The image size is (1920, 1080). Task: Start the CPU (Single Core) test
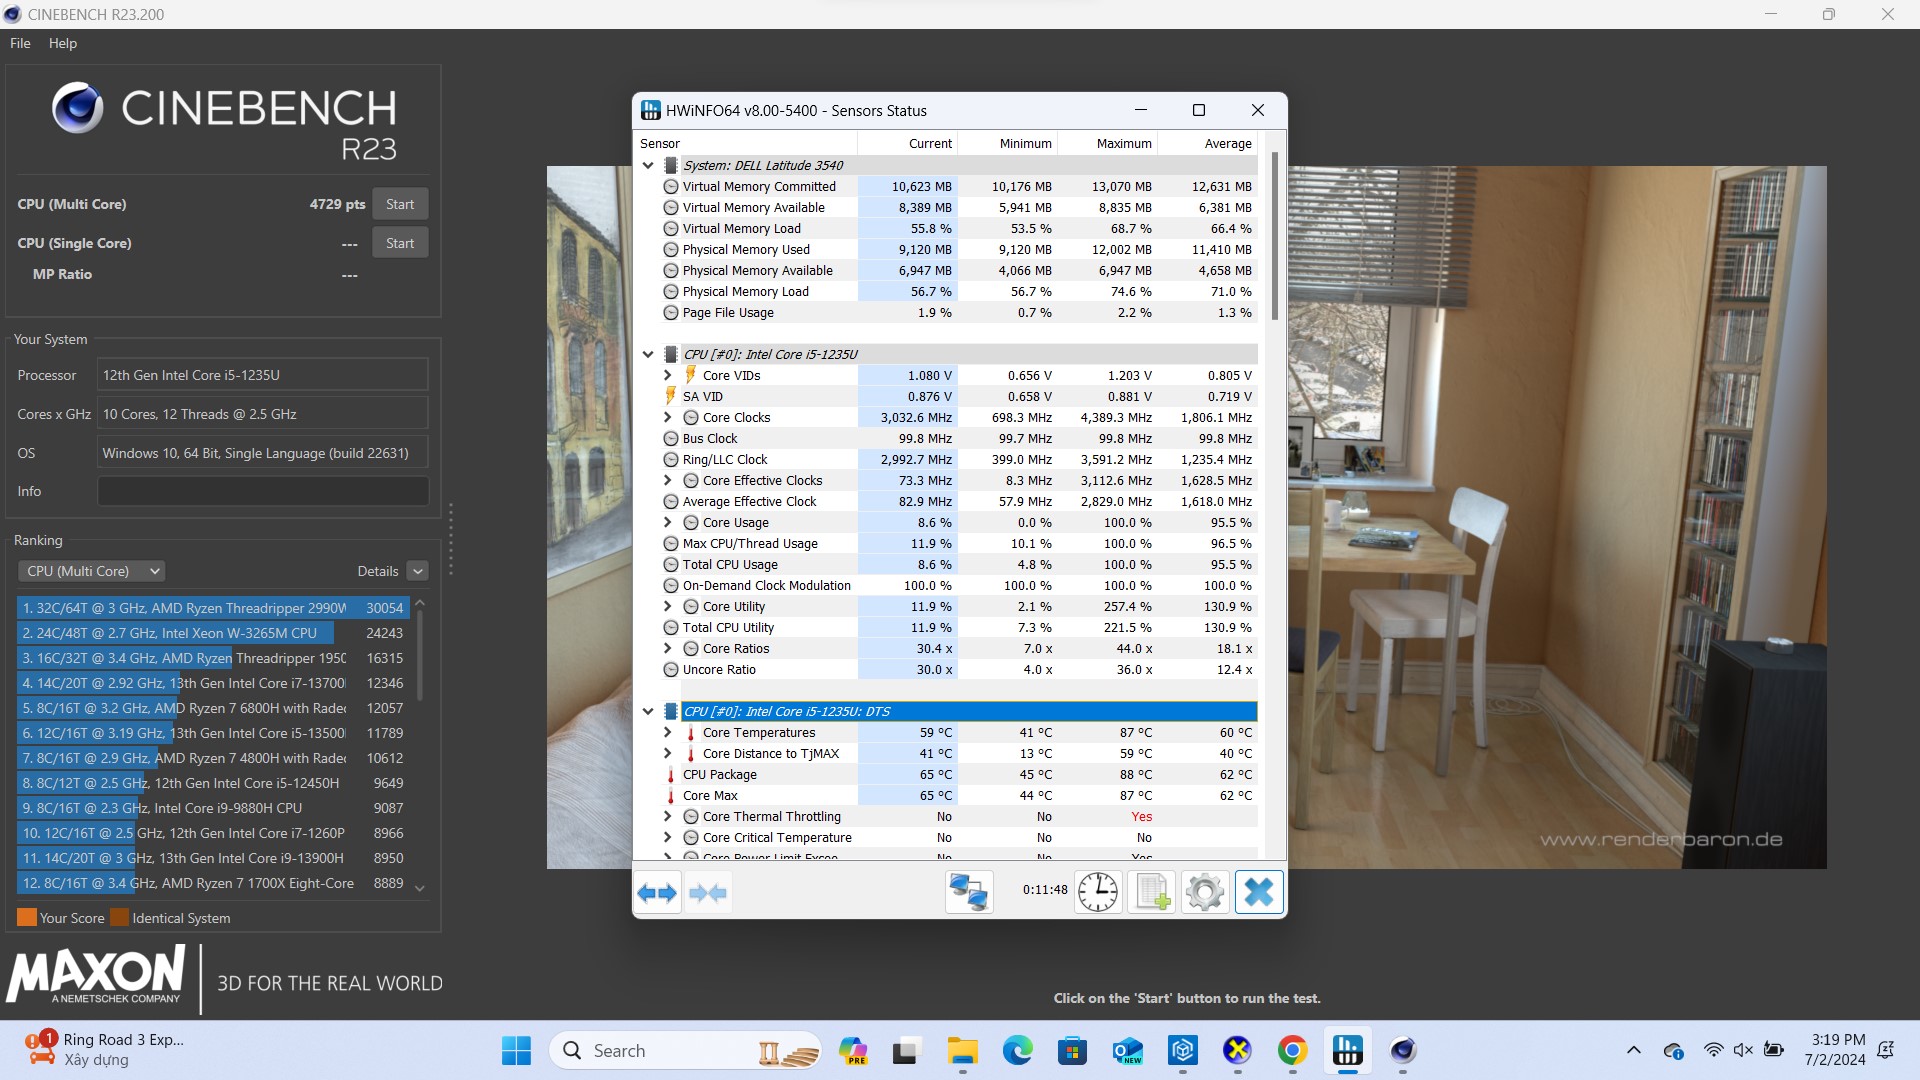click(400, 243)
